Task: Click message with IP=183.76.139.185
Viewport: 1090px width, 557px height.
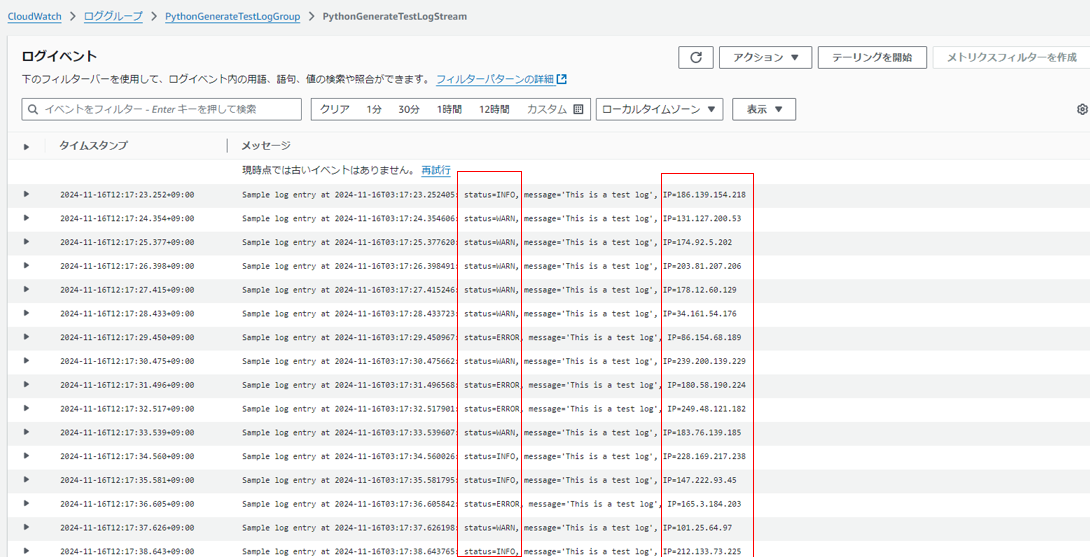Action: coord(491,433)
